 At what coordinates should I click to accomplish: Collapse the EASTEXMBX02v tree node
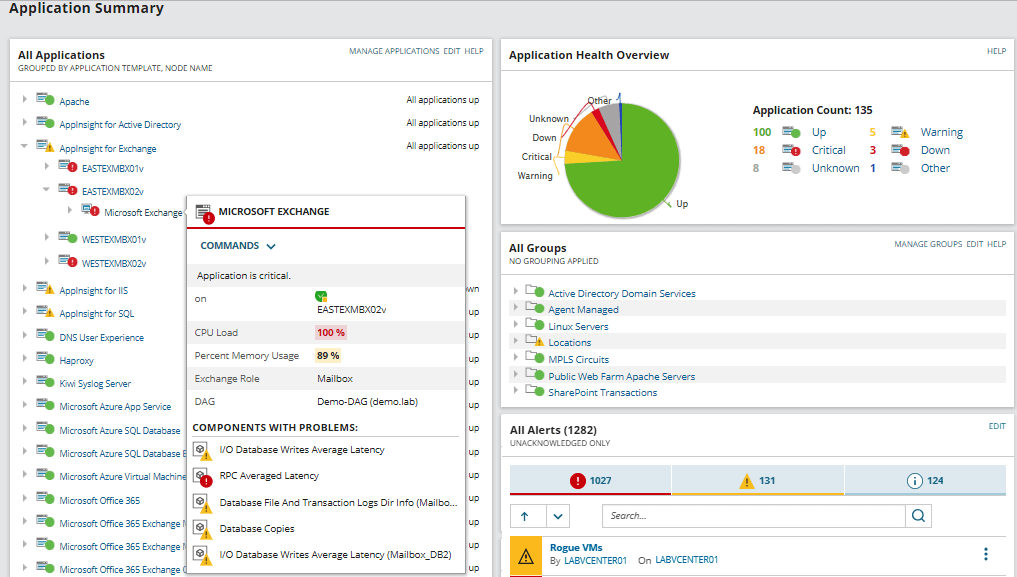pos(47,189)
